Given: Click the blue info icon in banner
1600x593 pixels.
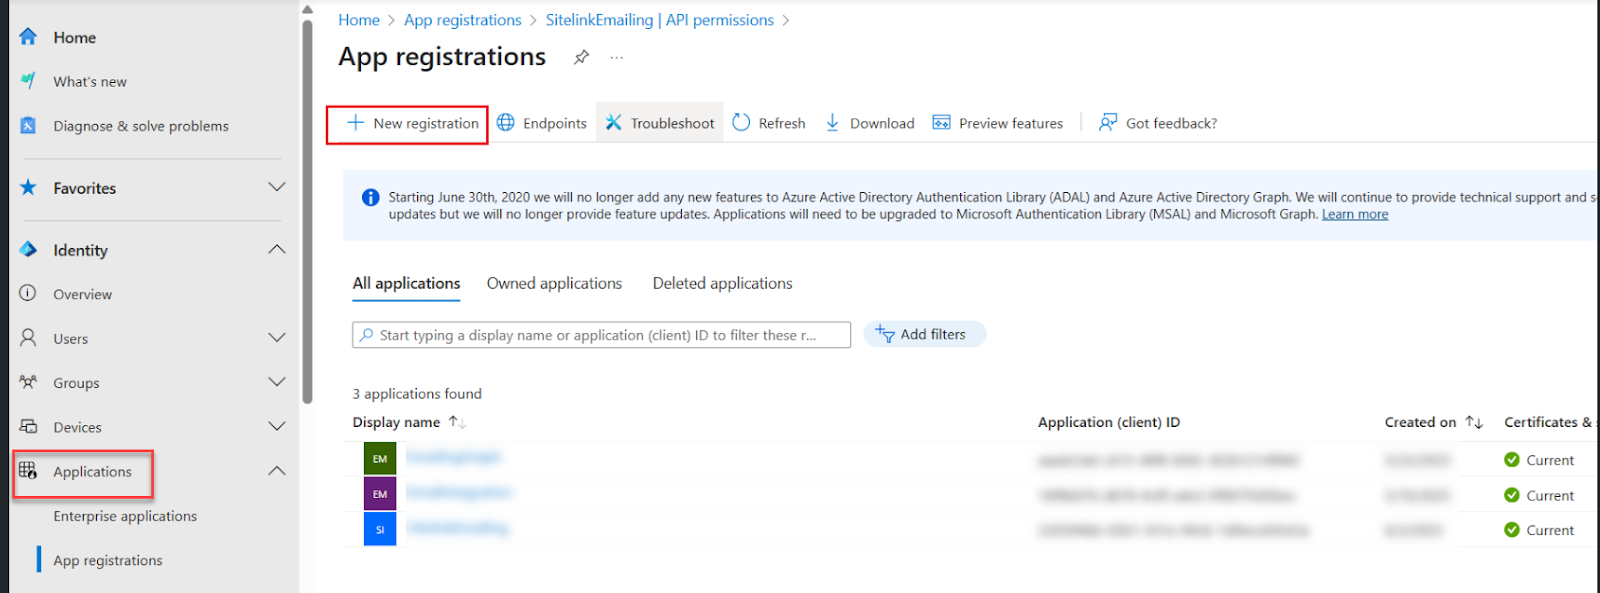Looking at the screenshot, I should 370,197.
